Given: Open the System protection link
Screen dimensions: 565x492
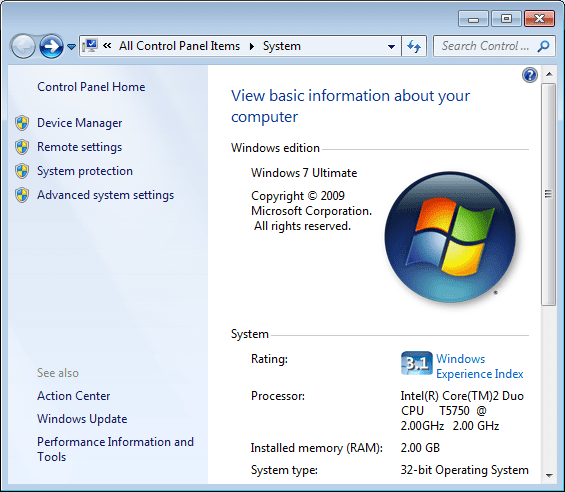Looking at the screenshot, I should point(85,171).
